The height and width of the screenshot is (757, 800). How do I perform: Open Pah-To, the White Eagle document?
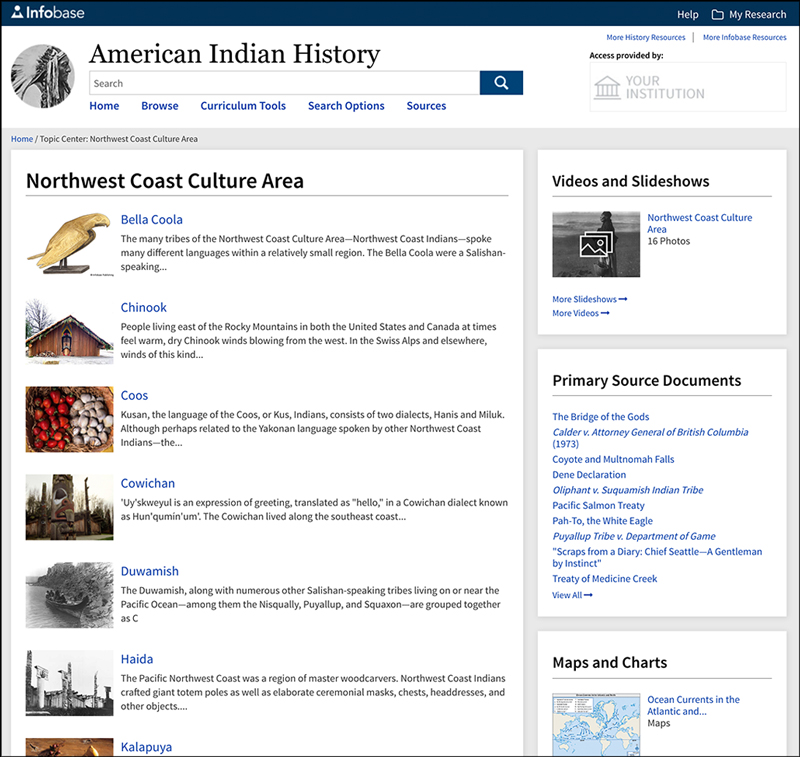[x=603, y=520]
